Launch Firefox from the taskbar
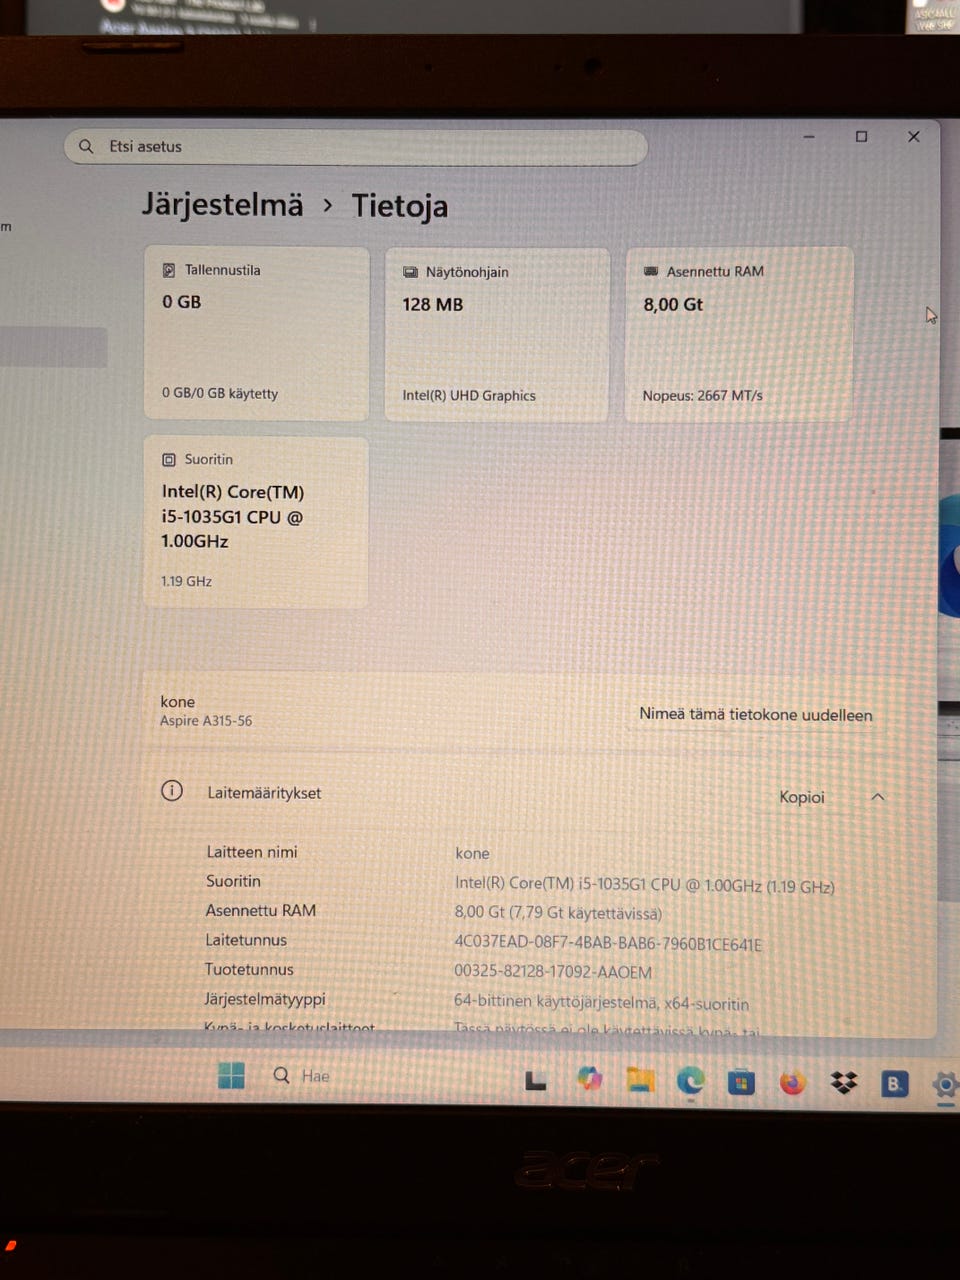The image size is (960, 1280). [793, 1083]
